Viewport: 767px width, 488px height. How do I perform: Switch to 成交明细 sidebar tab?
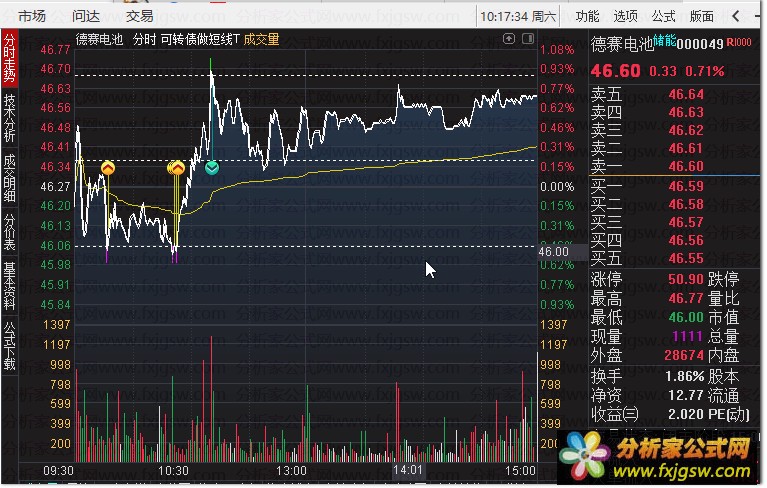[9, 177]
